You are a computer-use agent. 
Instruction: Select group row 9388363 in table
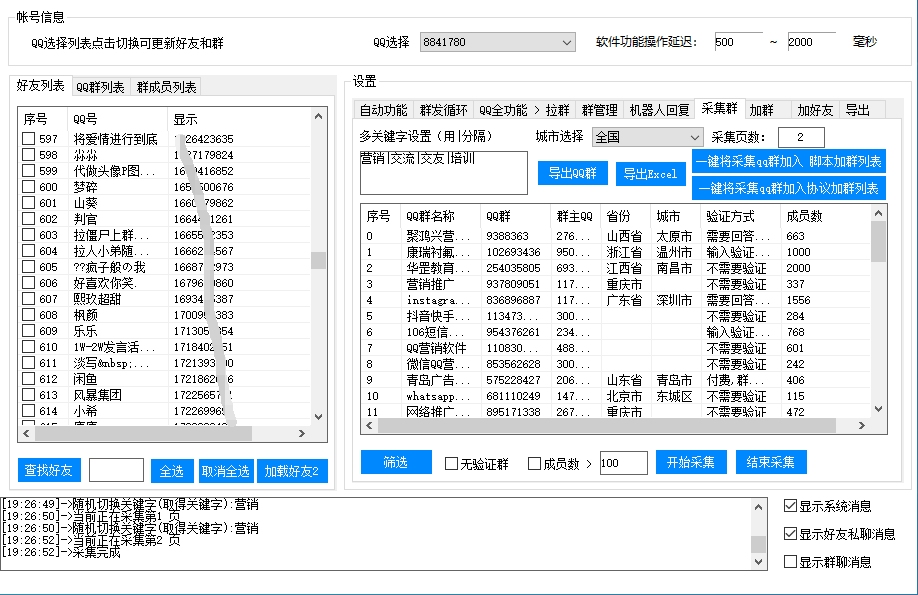click(616, 236)
